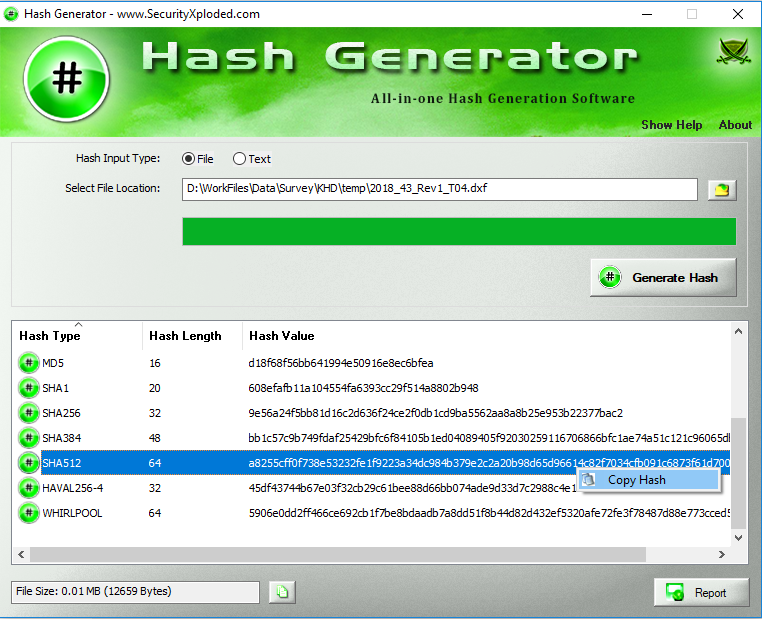
Task: Click the vertical scrollbar up arrow
Action: 738,331
